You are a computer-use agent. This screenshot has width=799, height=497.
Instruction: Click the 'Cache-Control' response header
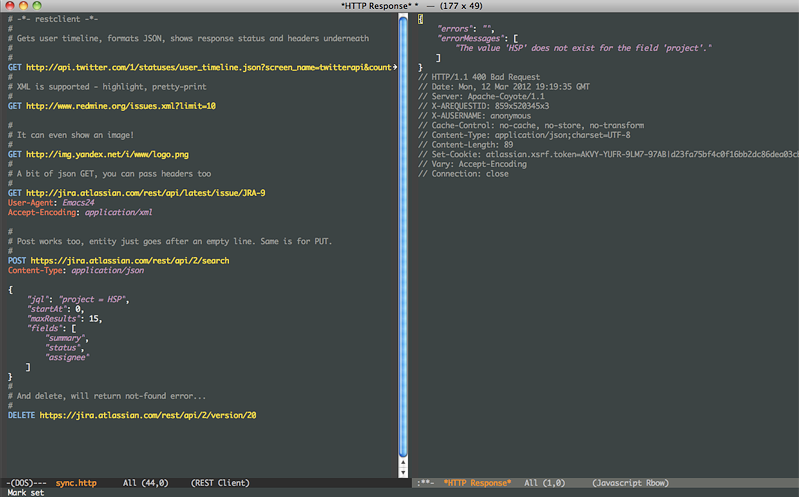point(531,125)
